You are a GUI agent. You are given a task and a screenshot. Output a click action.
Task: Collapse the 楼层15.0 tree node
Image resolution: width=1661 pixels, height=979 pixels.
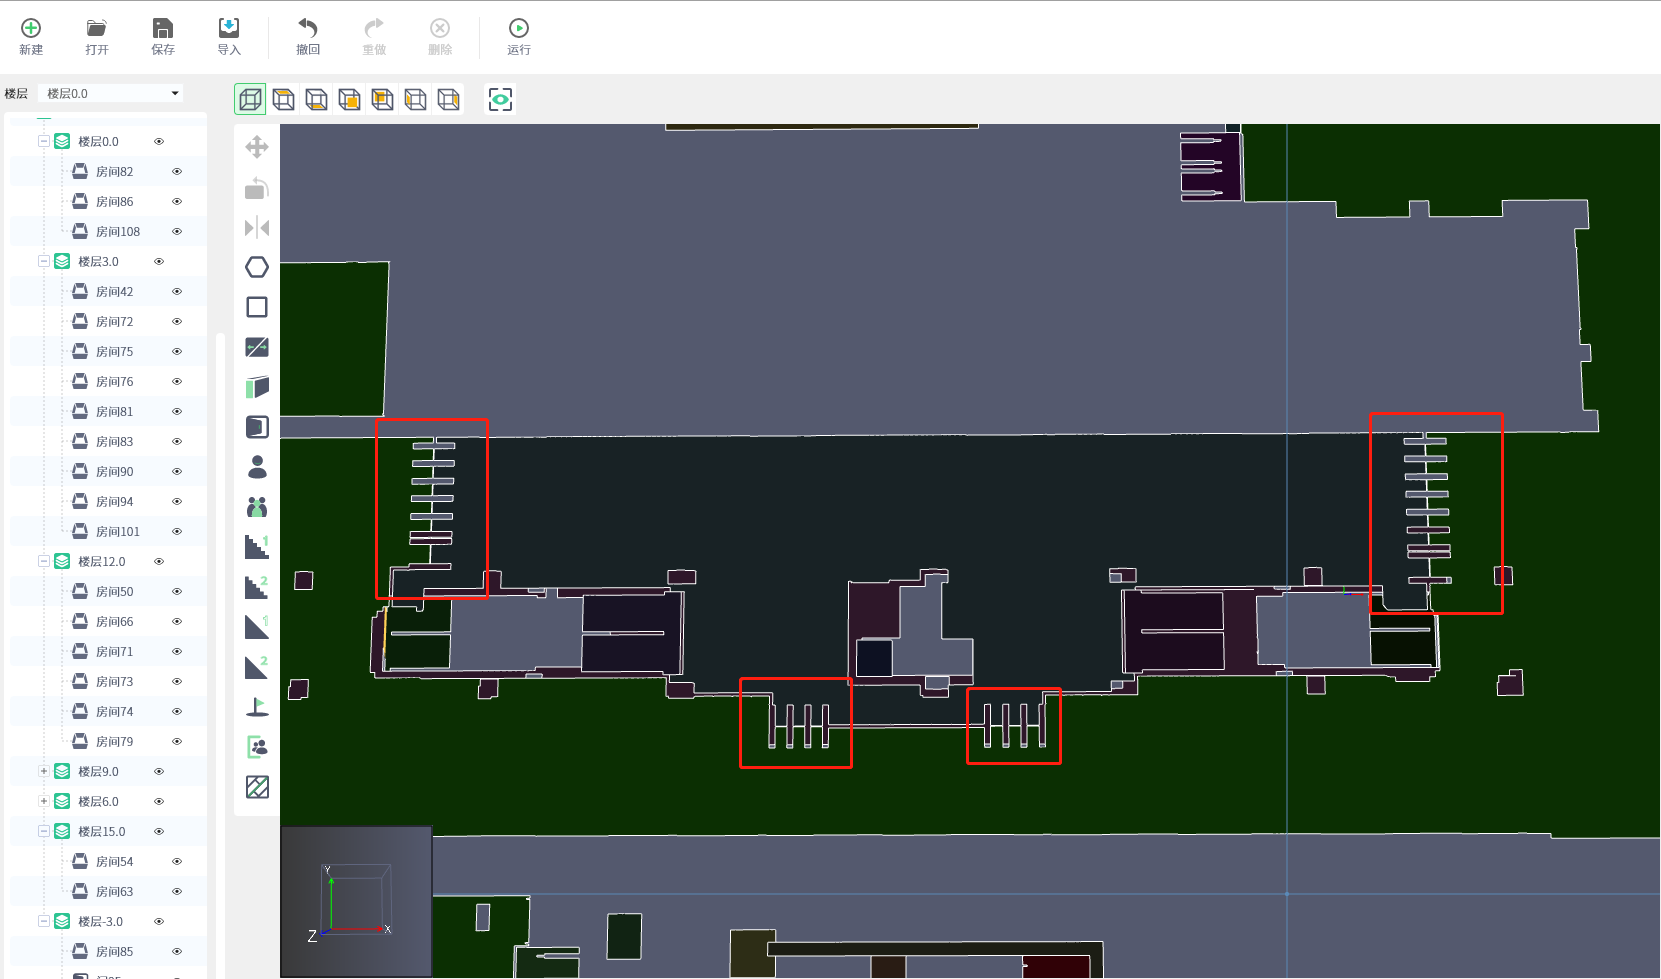point(44,832)
